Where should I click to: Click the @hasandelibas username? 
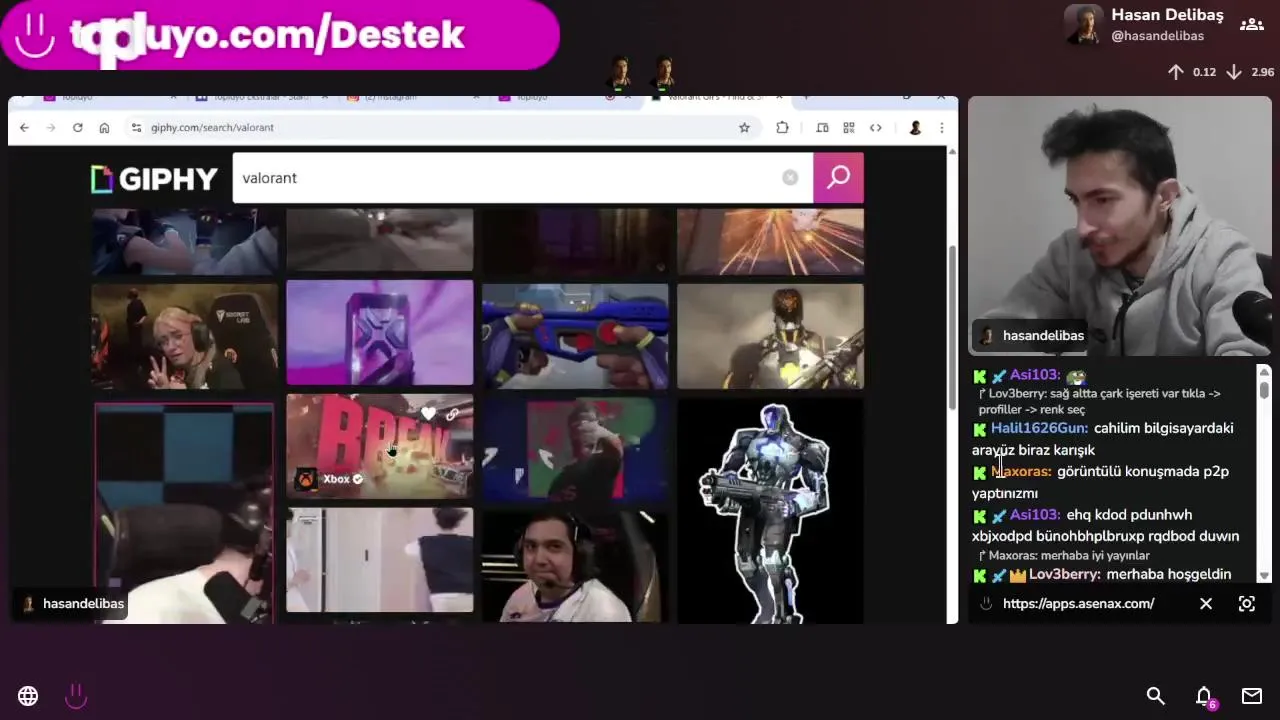pyautogui.click(x=1158, y=36)
